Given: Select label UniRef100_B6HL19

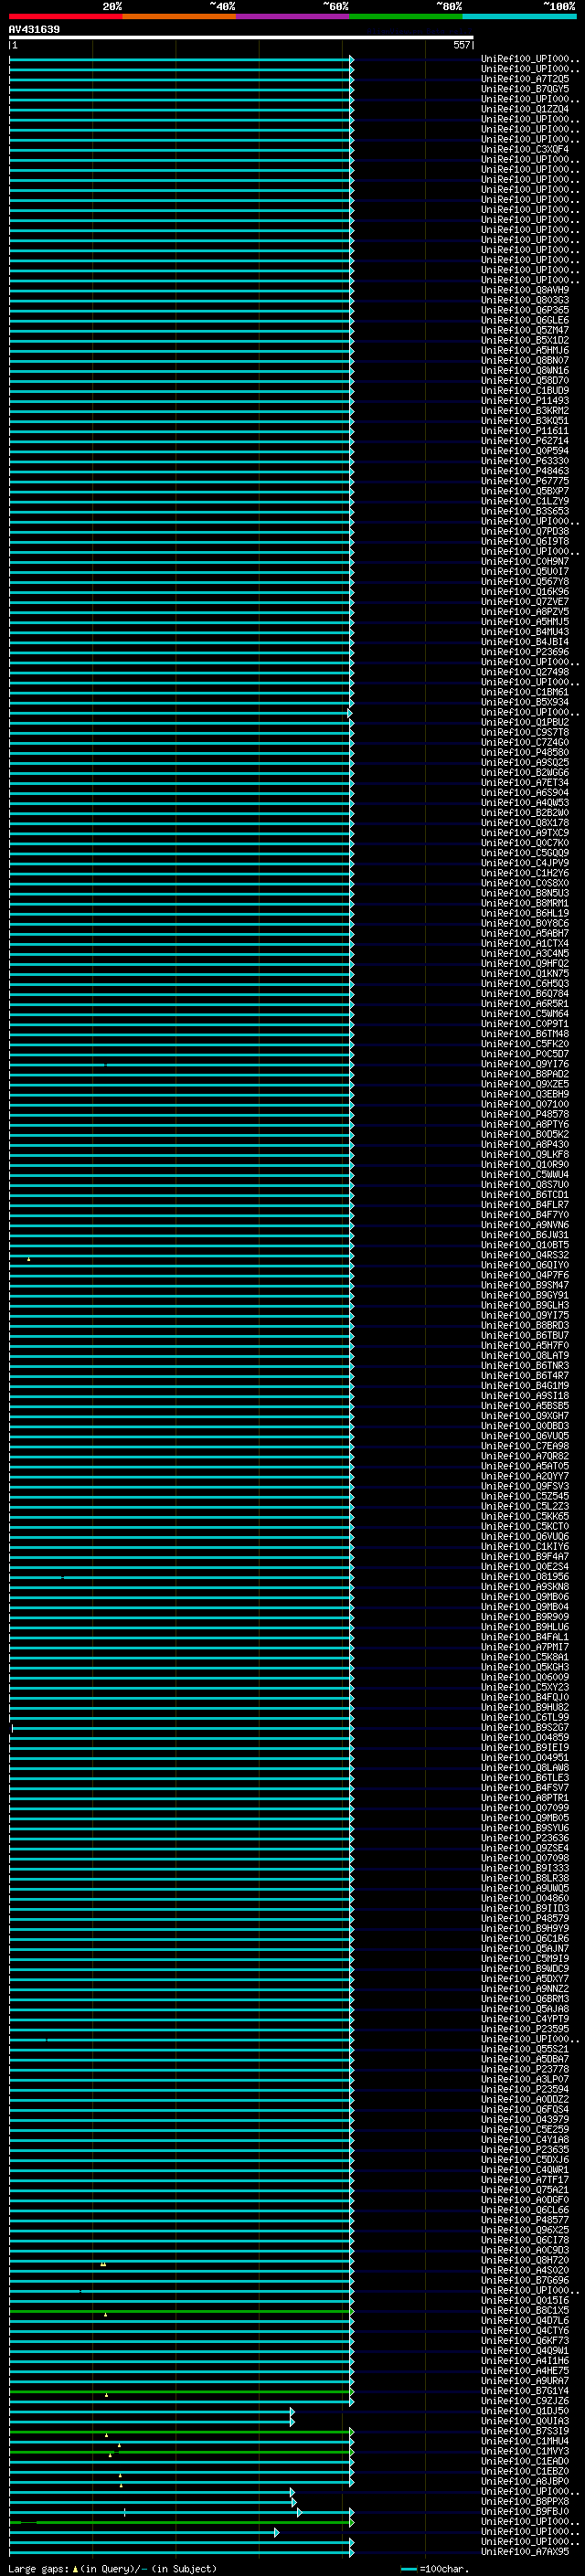Looking at the screenshot, I should pyautogui.click(x=525, y=913).
